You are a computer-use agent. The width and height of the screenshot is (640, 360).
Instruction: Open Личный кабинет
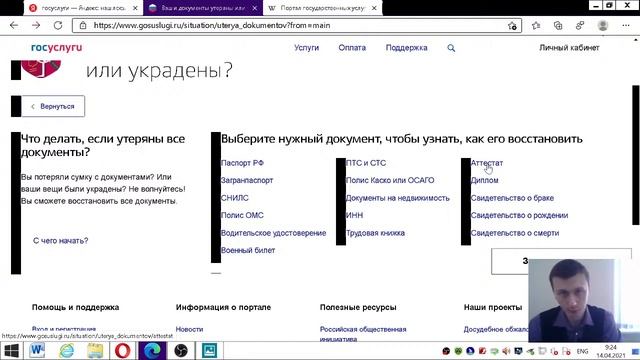coord(569,48)
